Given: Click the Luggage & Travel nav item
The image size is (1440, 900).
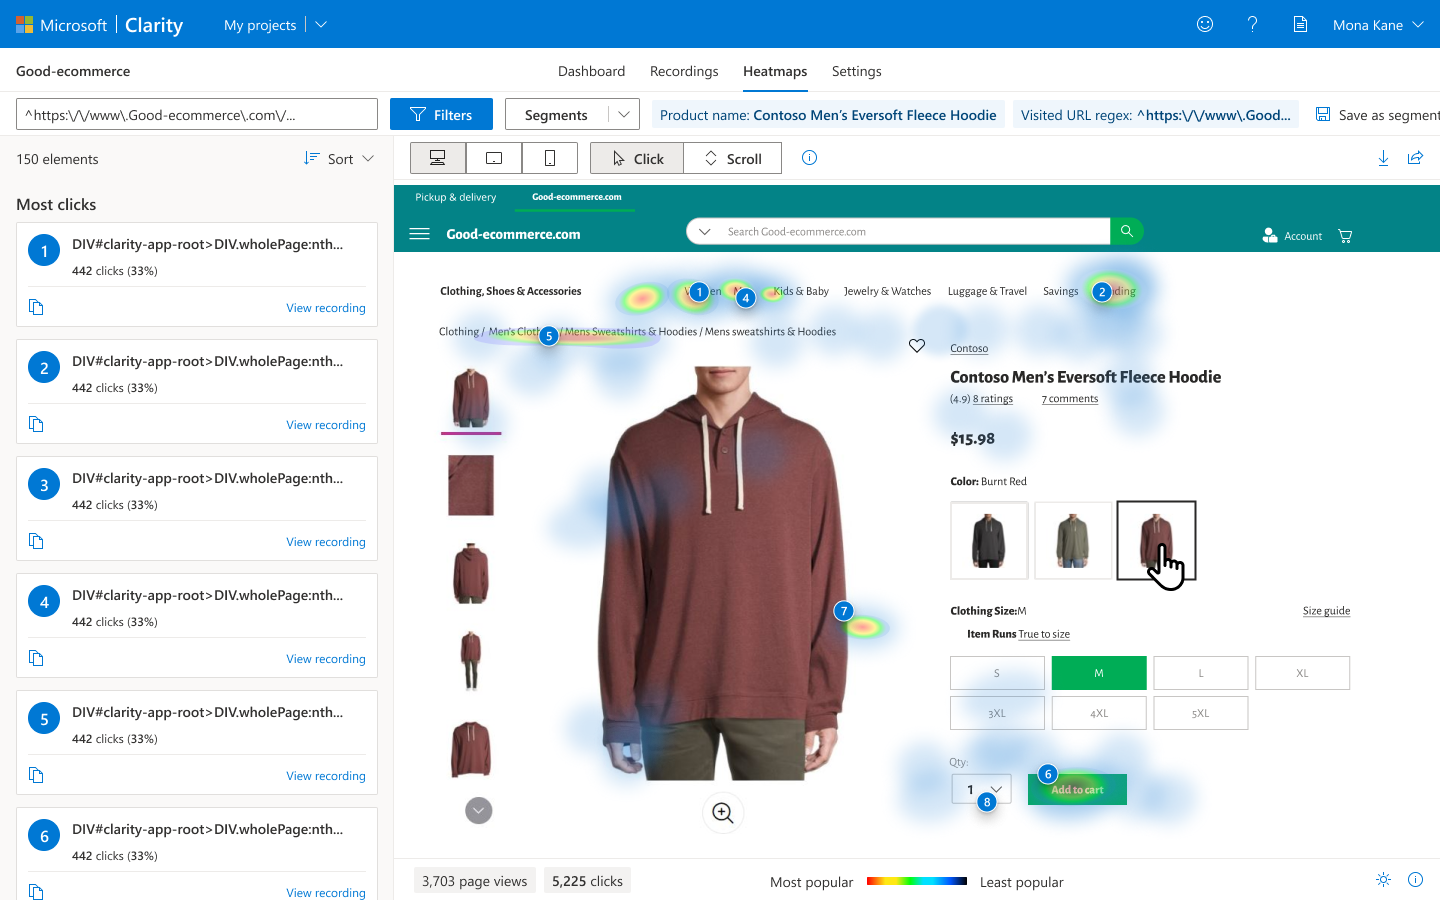Looking at the screenshot, I should [987, 291].
